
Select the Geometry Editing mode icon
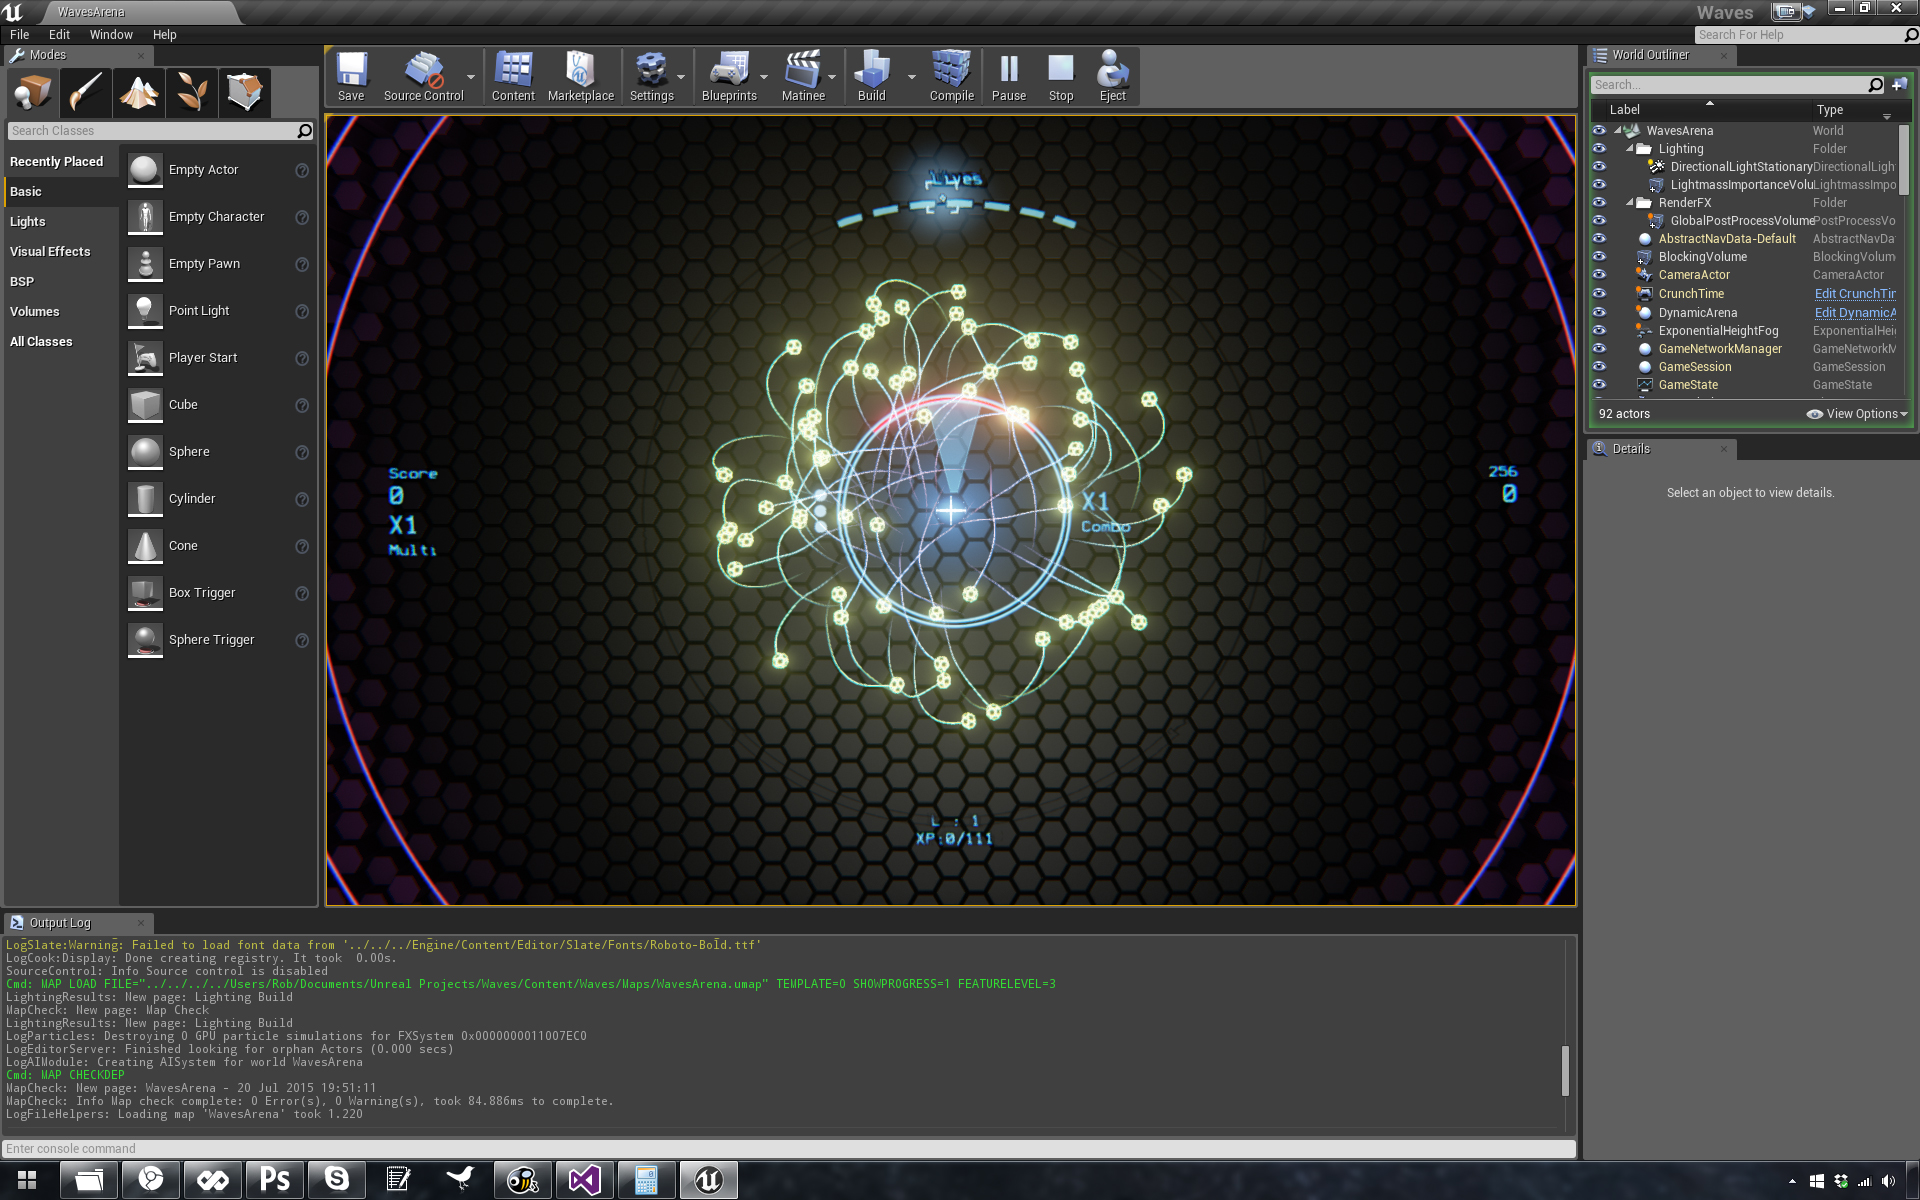pos(245,93)
